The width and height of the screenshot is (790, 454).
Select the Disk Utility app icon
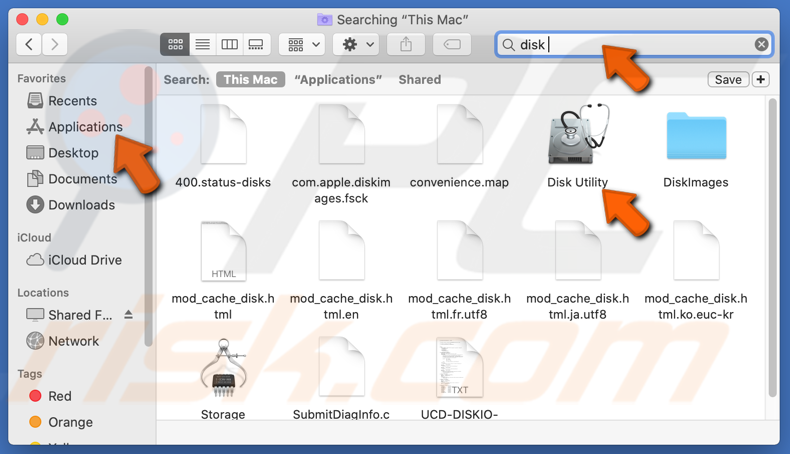pyautogui.click(x=578, y=135)
